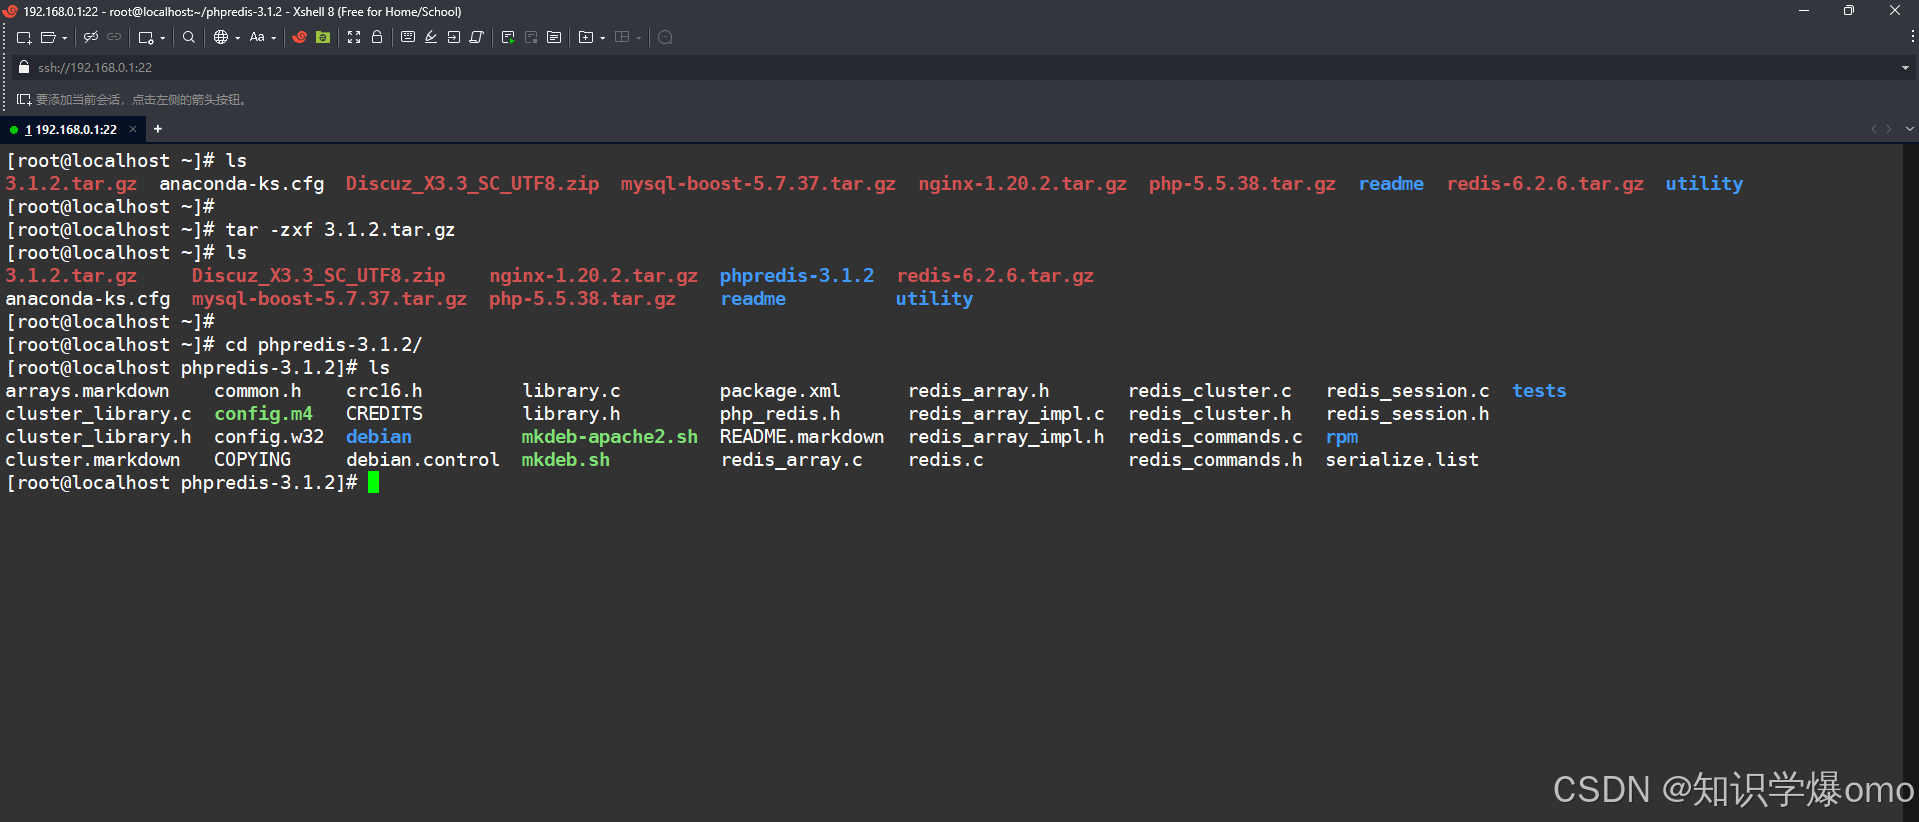Click the redis_session.h file name
Viewport: 1919px width, 822px height.
(1407, 413)
